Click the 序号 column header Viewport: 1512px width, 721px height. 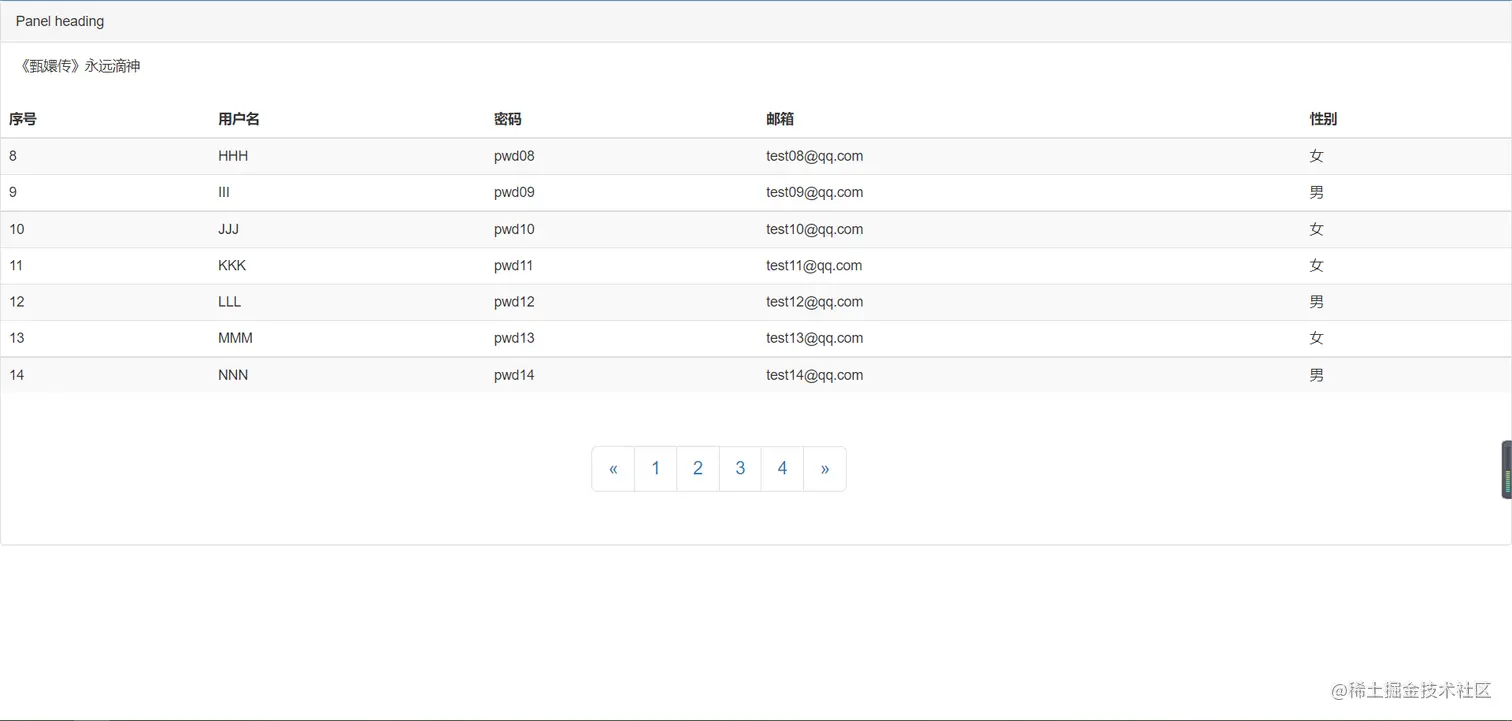(x=23, y=119)
